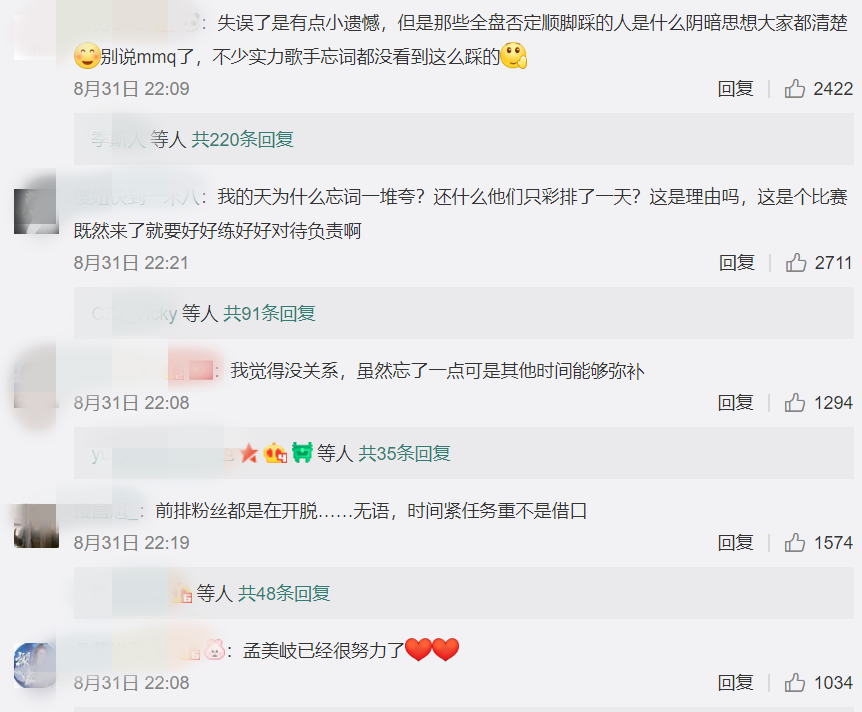Reply to 我觉得没关系 comment
This screenshot has height=712, width=862.
[x=736, y=403]
